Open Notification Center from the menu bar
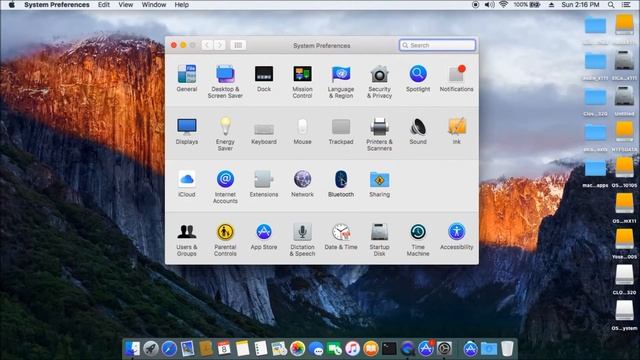This screenshot has width=640, height=360. pyautogui.click(x=626, y=5)
